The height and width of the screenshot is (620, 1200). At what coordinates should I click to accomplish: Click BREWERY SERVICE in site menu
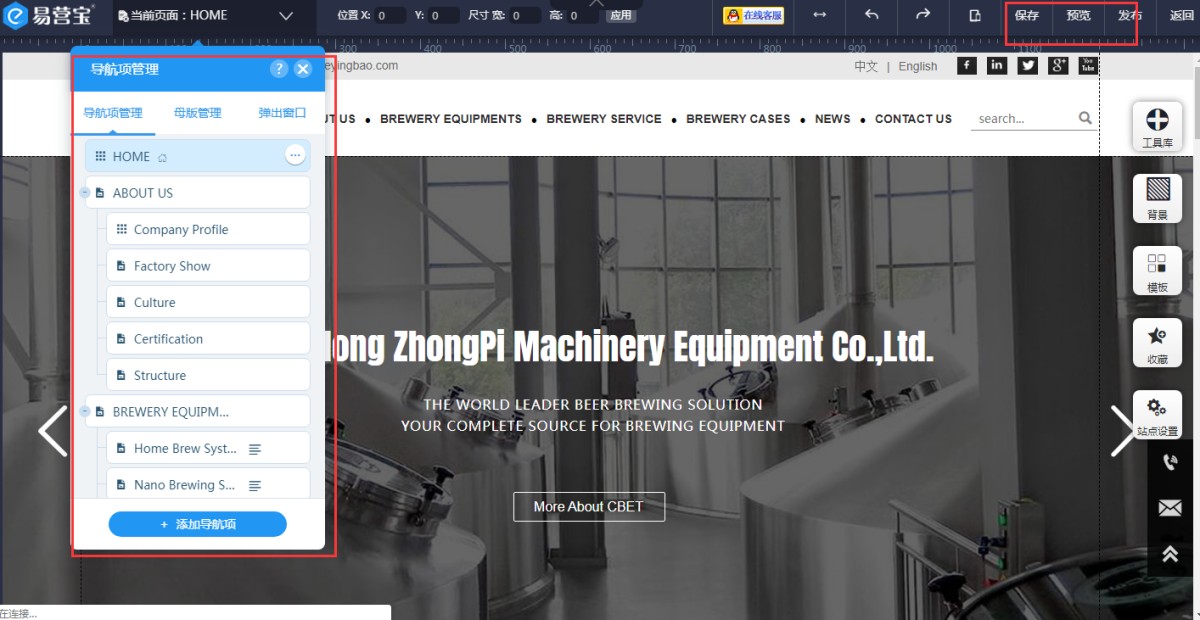click(604, 118)
